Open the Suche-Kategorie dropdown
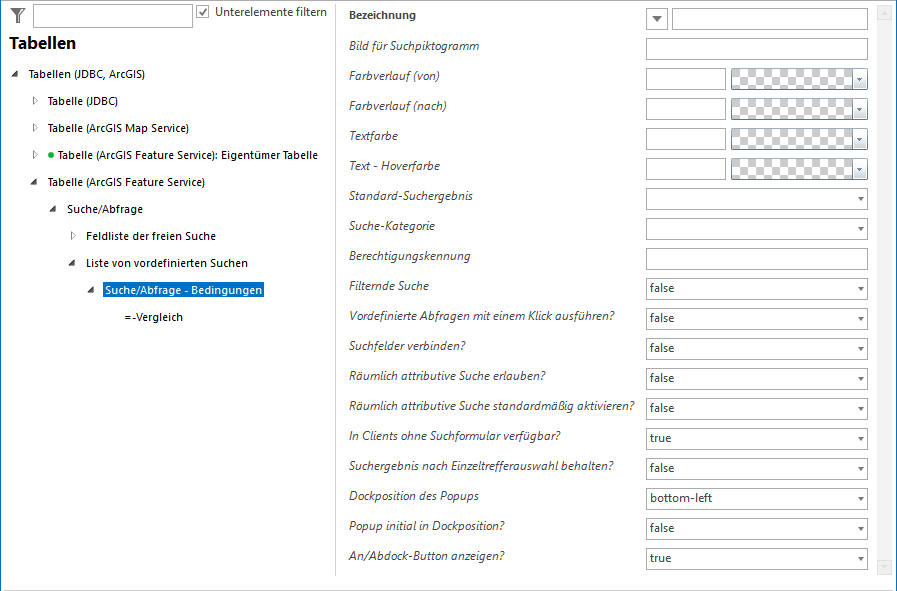 click(x=756, y=229)
